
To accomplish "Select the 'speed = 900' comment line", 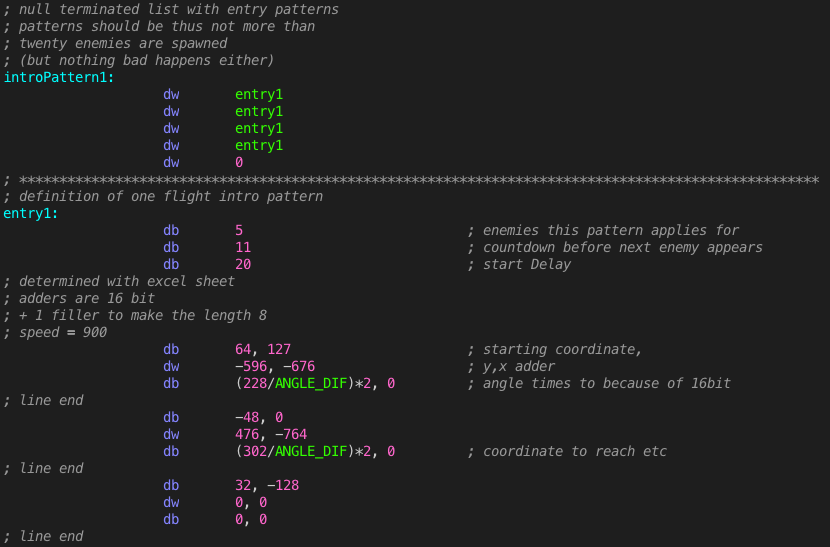I will click(x=55, y=332).
